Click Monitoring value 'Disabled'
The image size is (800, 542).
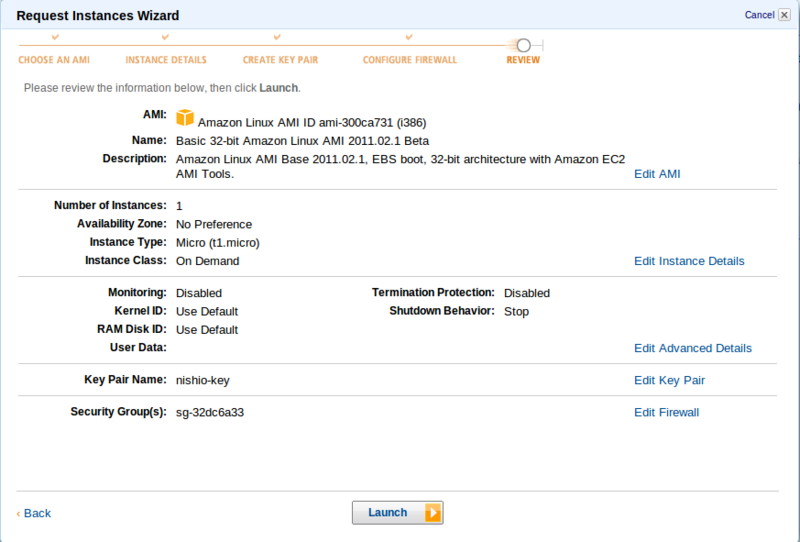click(199, 293)
